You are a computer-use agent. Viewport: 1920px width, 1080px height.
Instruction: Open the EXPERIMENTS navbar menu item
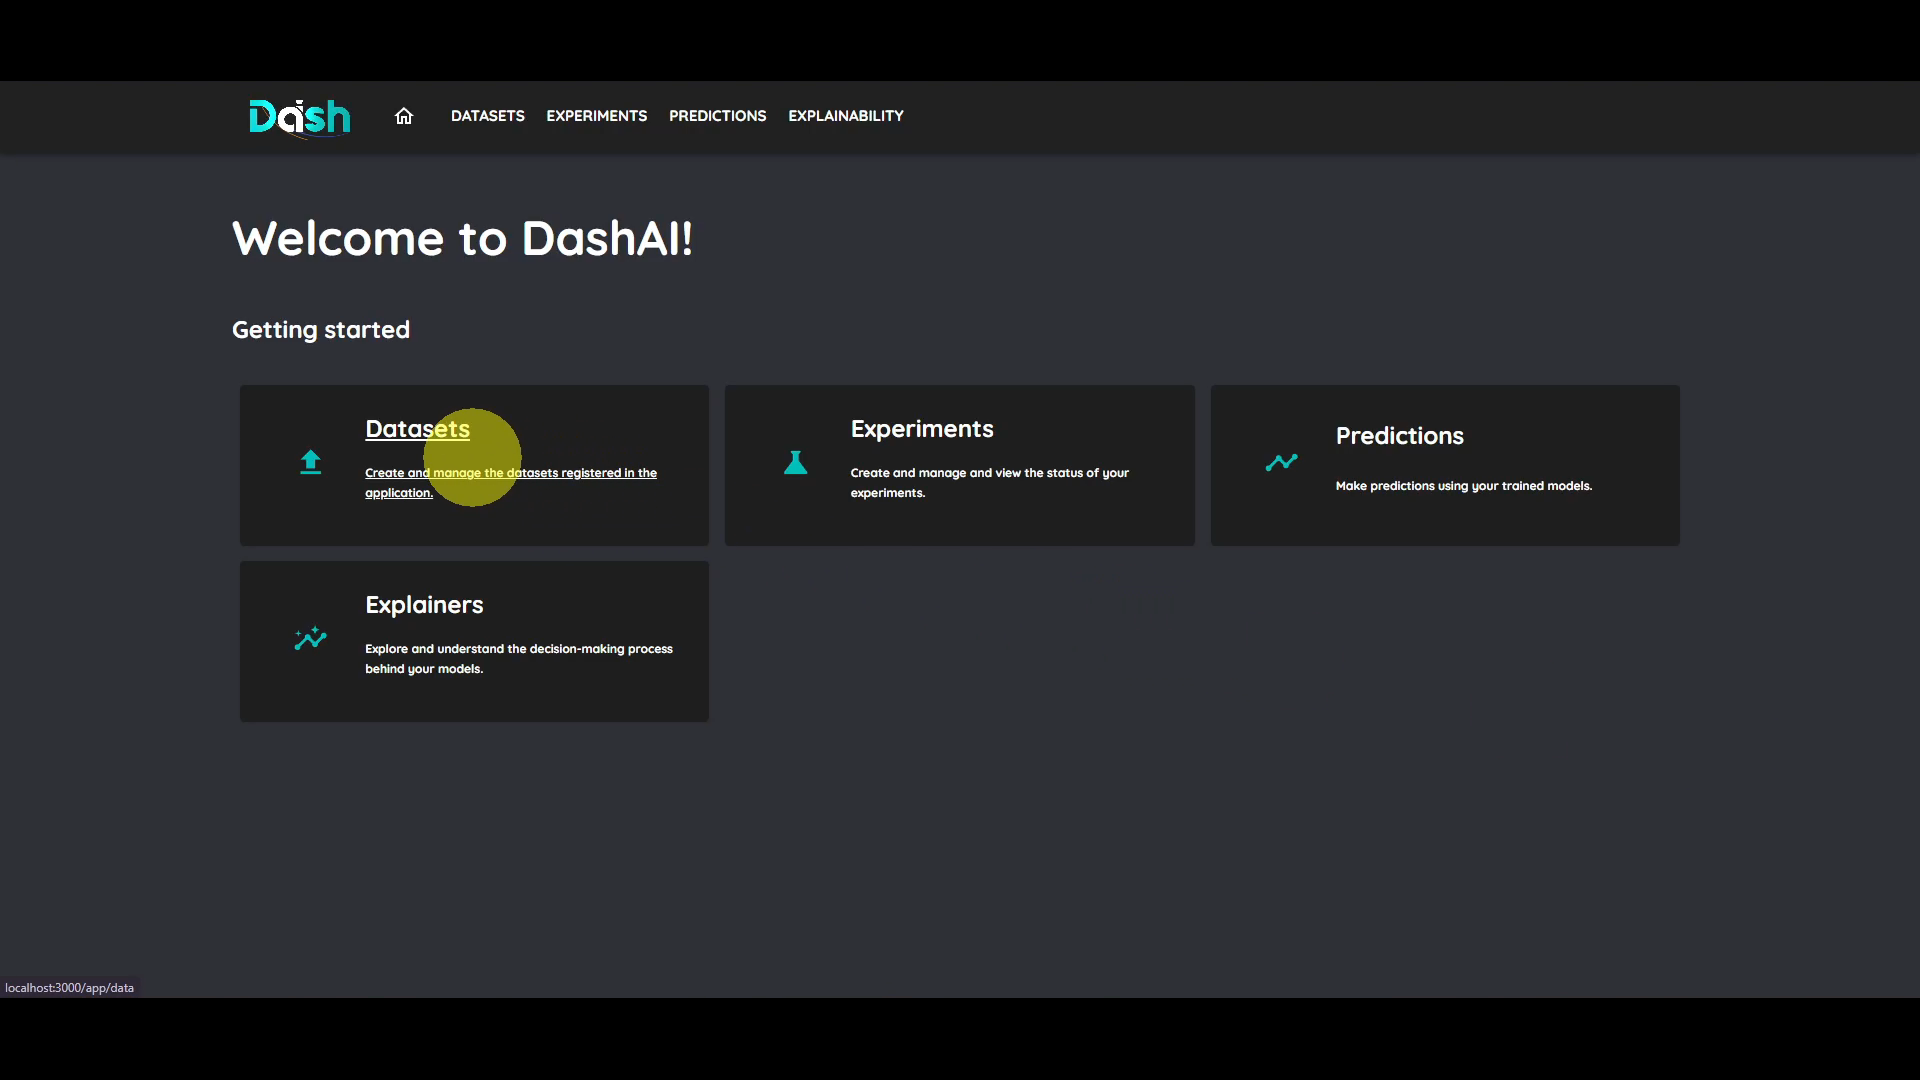[x=597, y=116]
